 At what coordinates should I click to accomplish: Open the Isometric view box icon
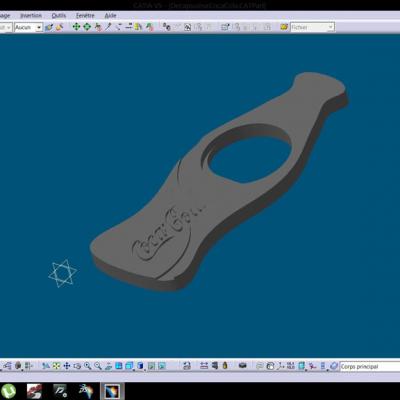[x=129, y=366]
